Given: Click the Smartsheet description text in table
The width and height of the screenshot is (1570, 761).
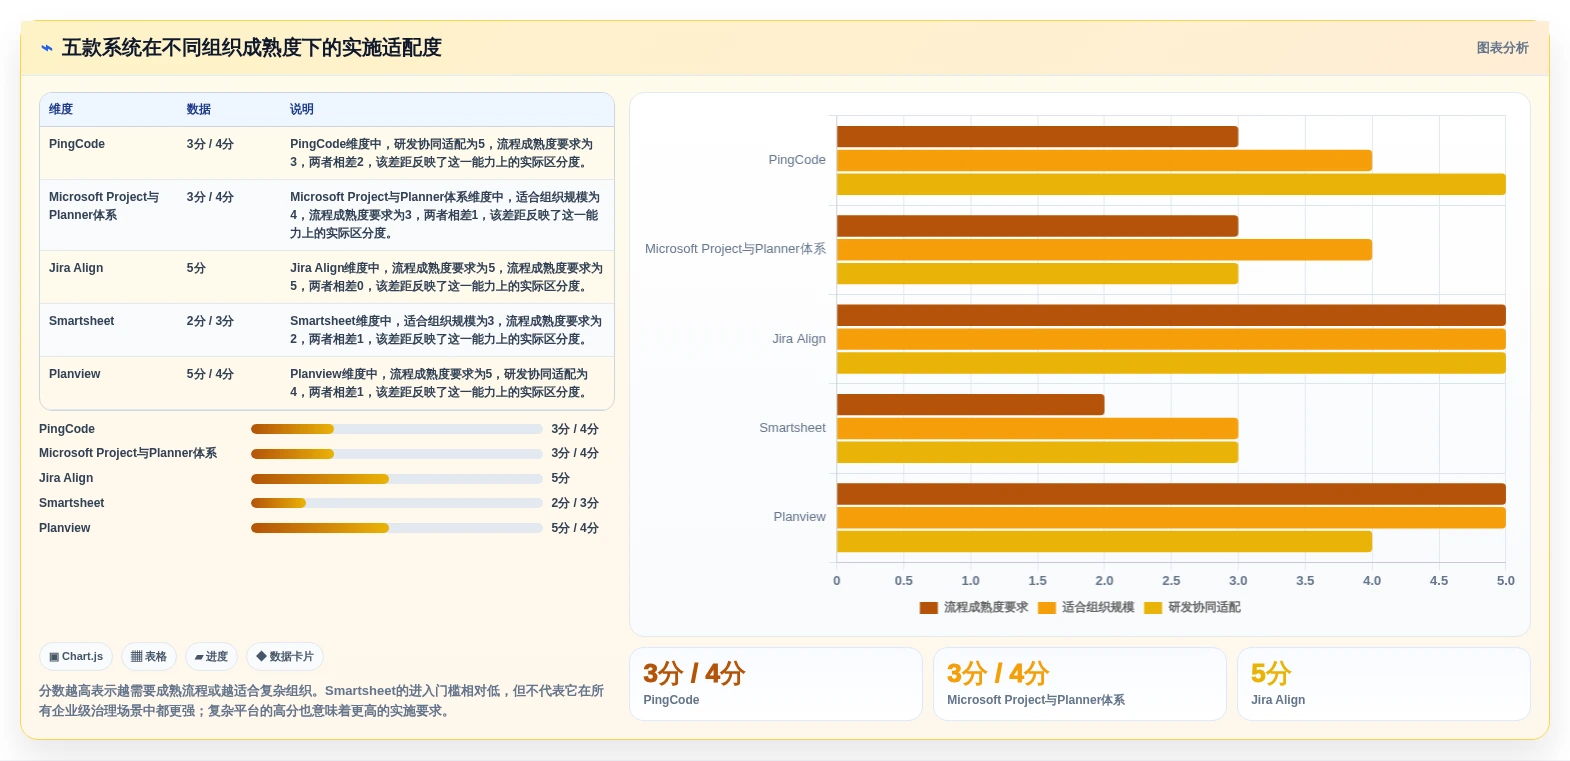Looking at the screenshot, I should pos(446,330).
